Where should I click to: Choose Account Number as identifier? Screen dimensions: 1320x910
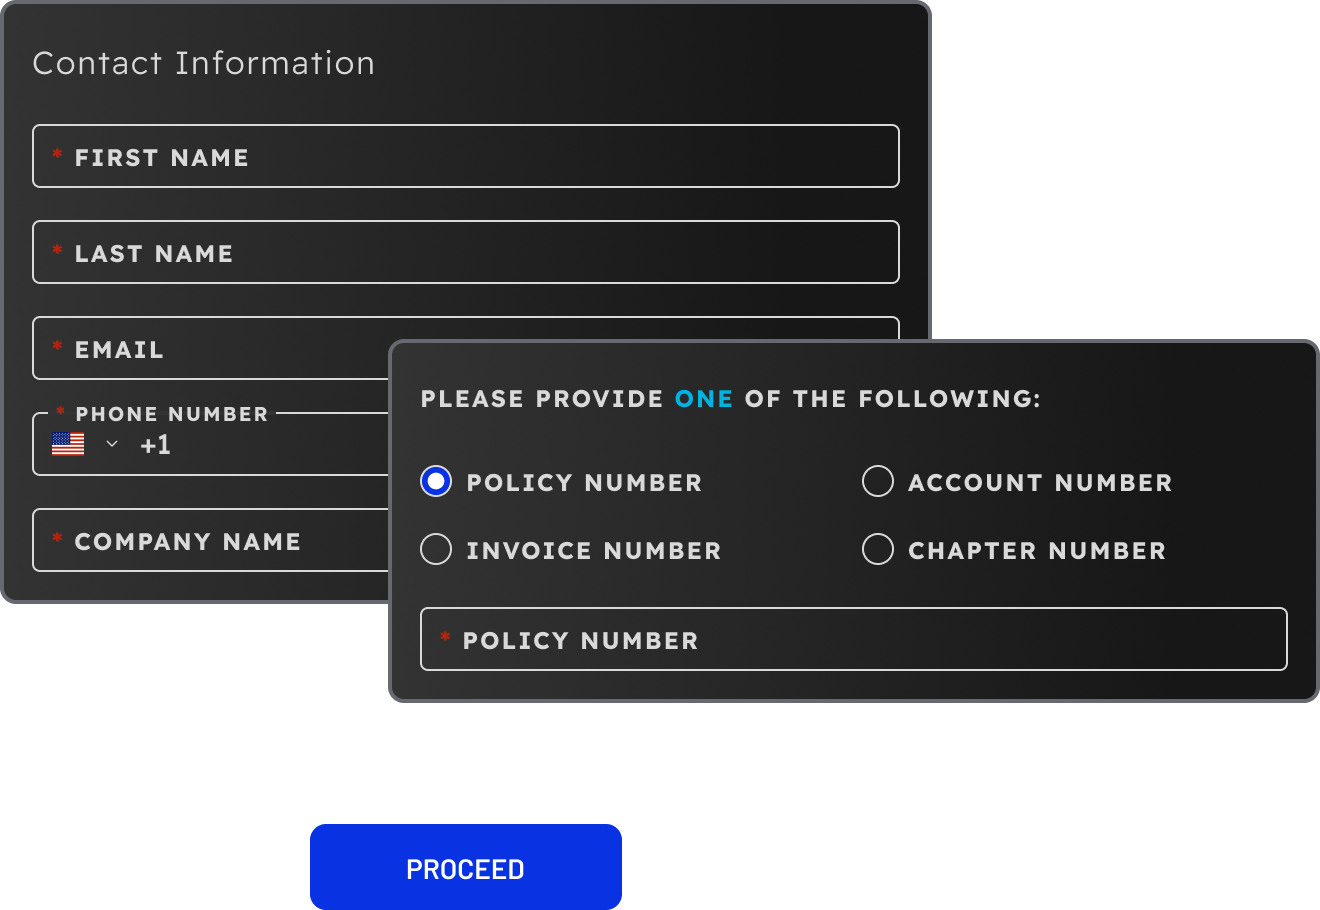pos(878,481)
